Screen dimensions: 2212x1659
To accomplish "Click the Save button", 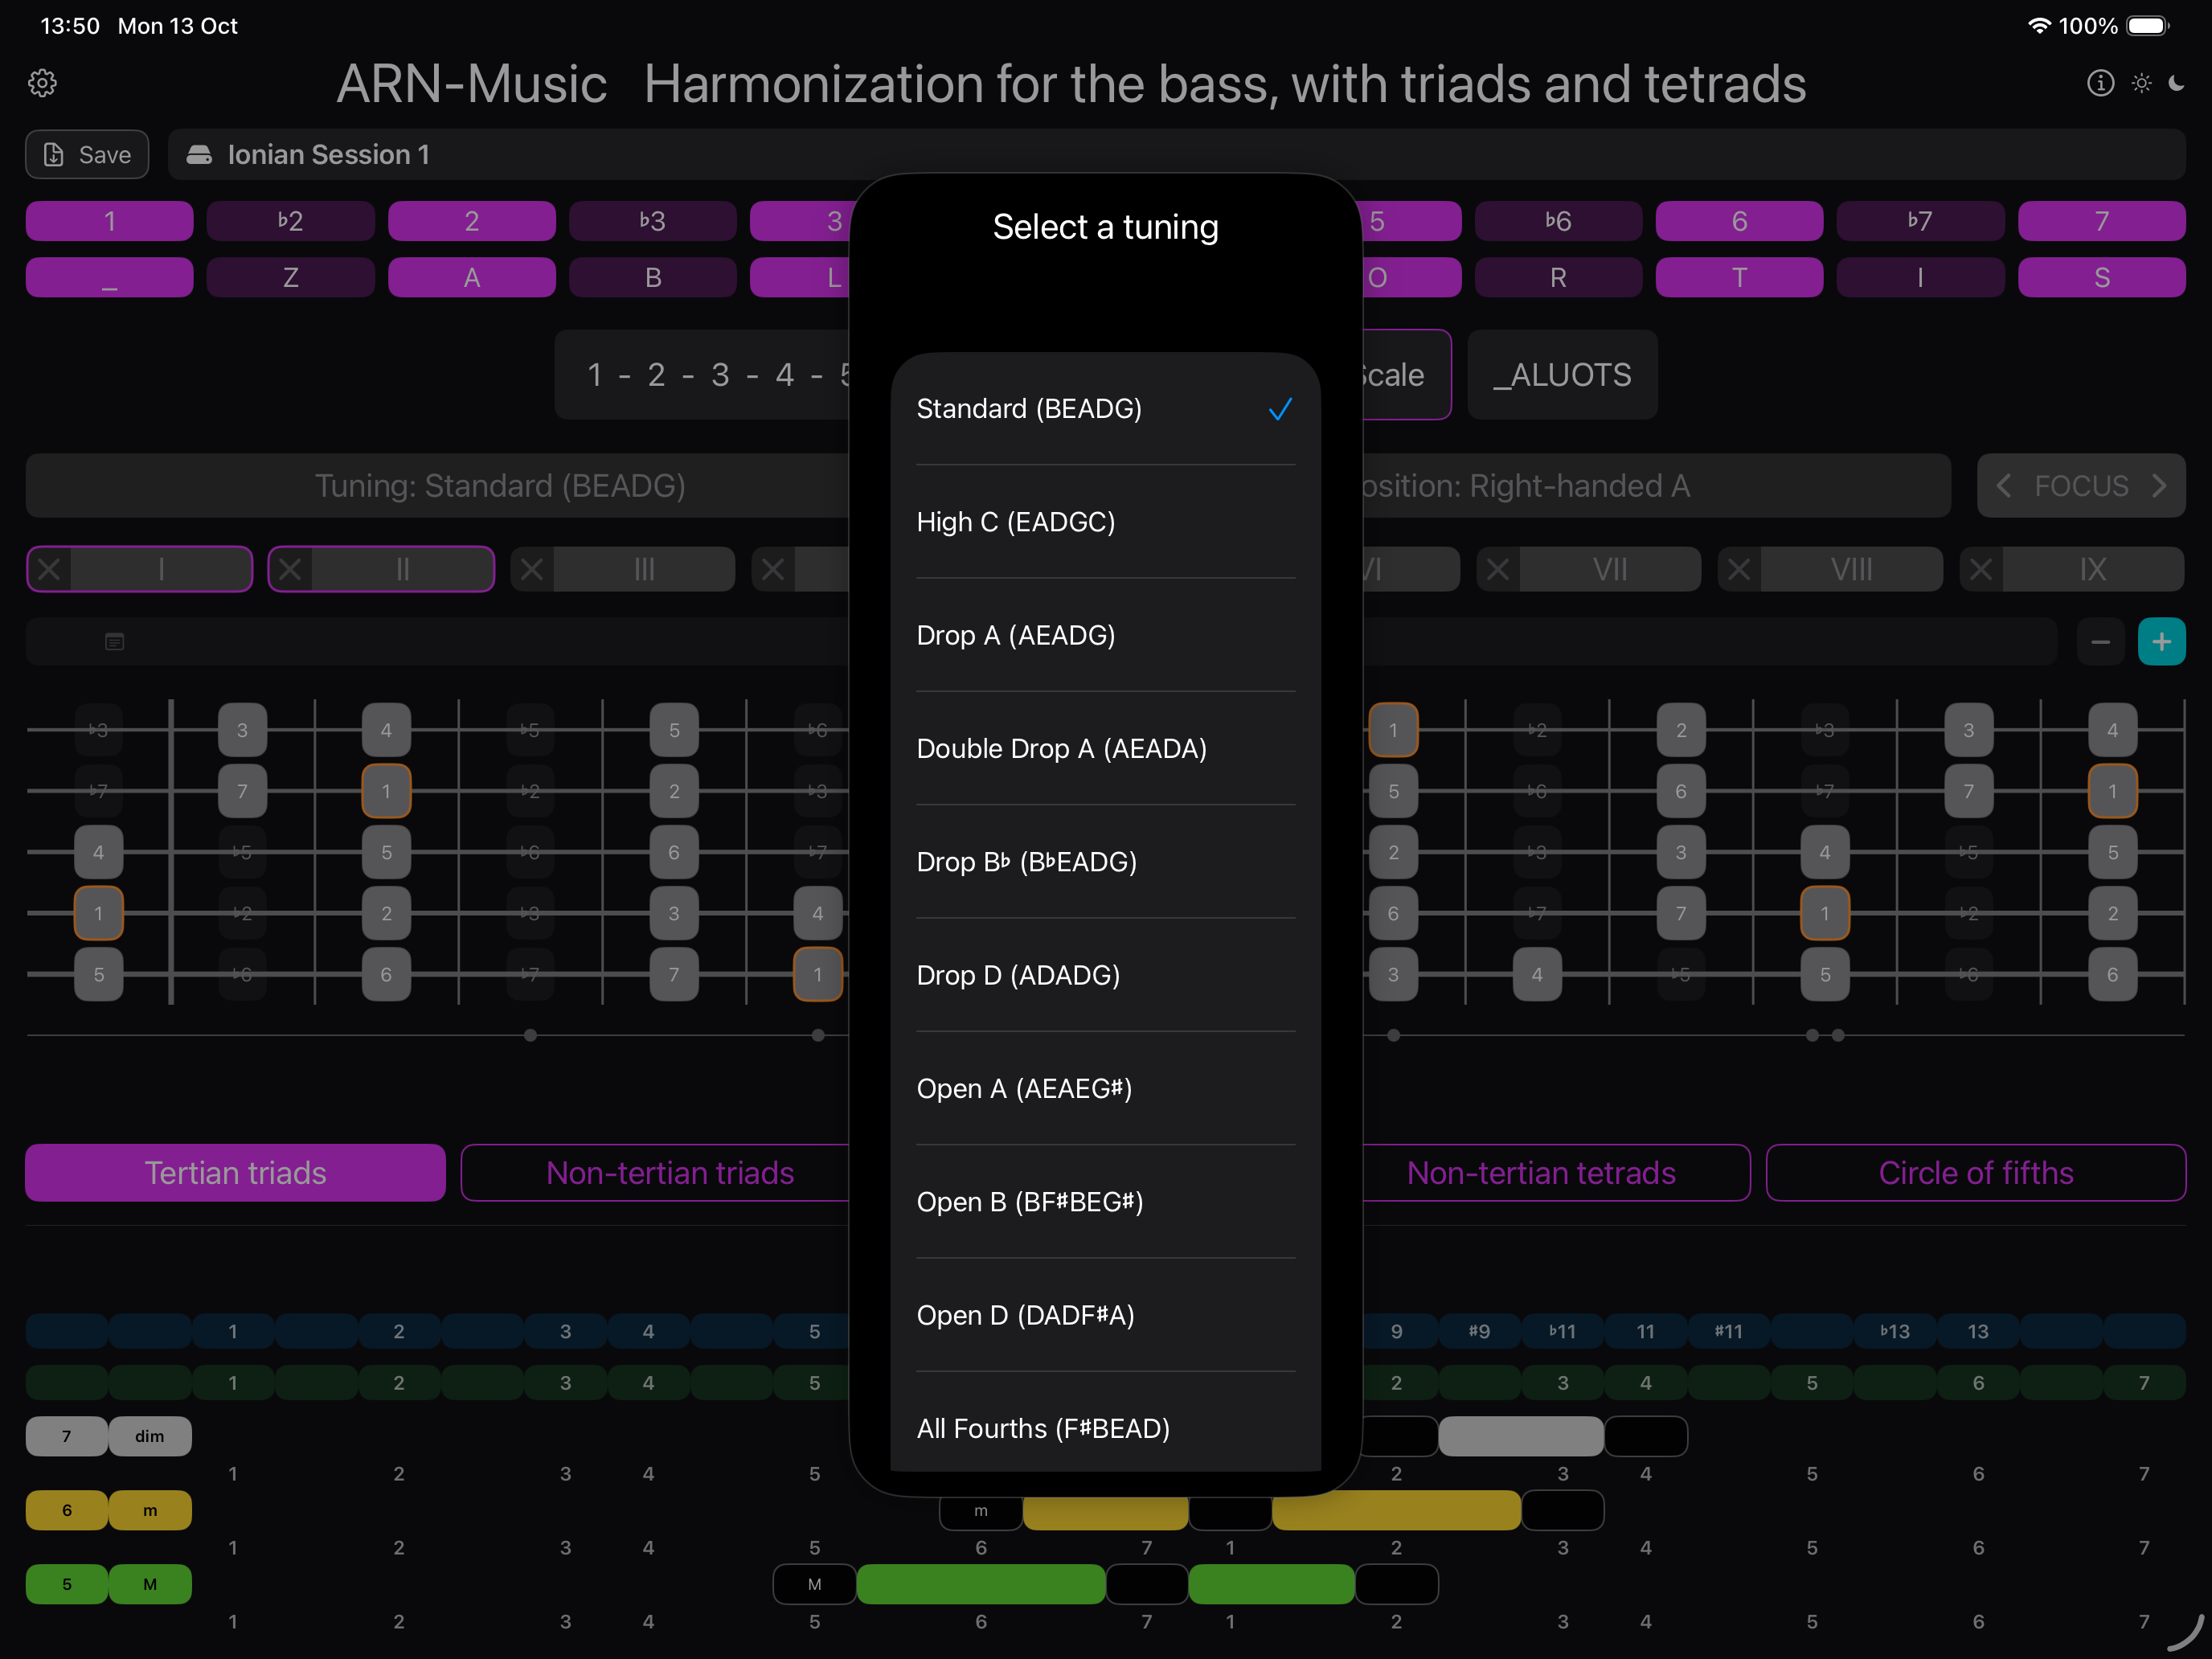I will click(x=87, y=155).
